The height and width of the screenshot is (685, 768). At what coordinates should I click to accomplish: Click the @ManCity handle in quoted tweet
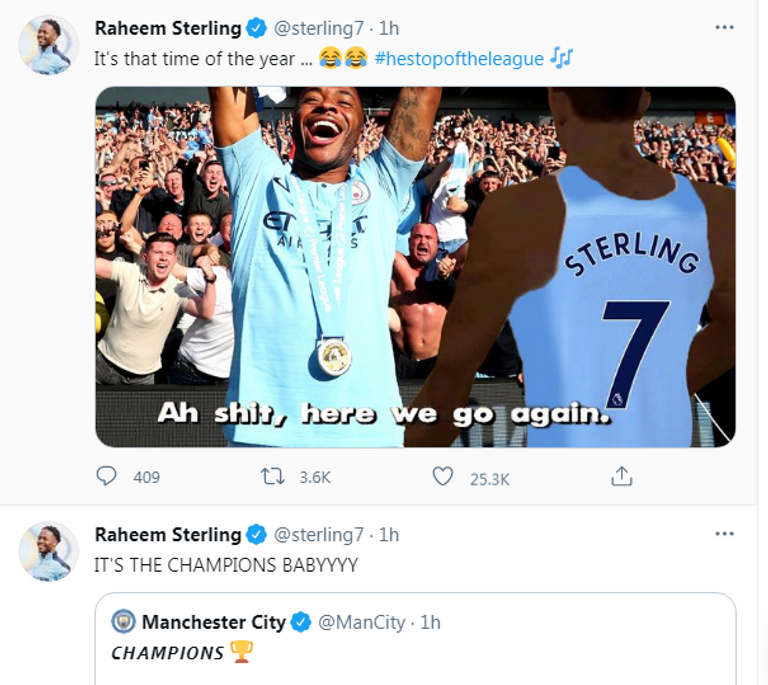[361, 622]
